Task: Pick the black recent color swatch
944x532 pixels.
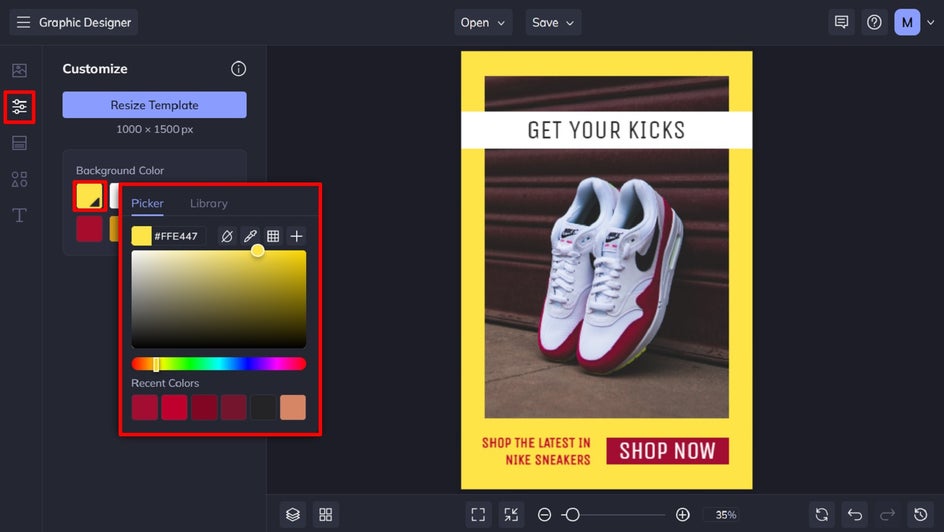Action: pyautogui.click(x=263, y=407)
